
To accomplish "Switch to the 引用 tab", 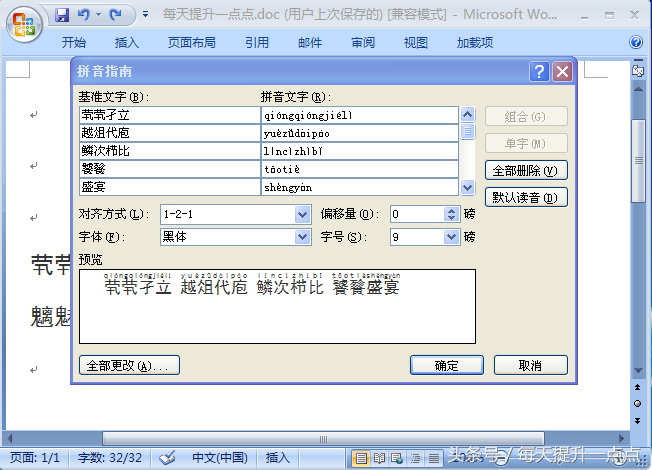I will [x=257, y=42].
